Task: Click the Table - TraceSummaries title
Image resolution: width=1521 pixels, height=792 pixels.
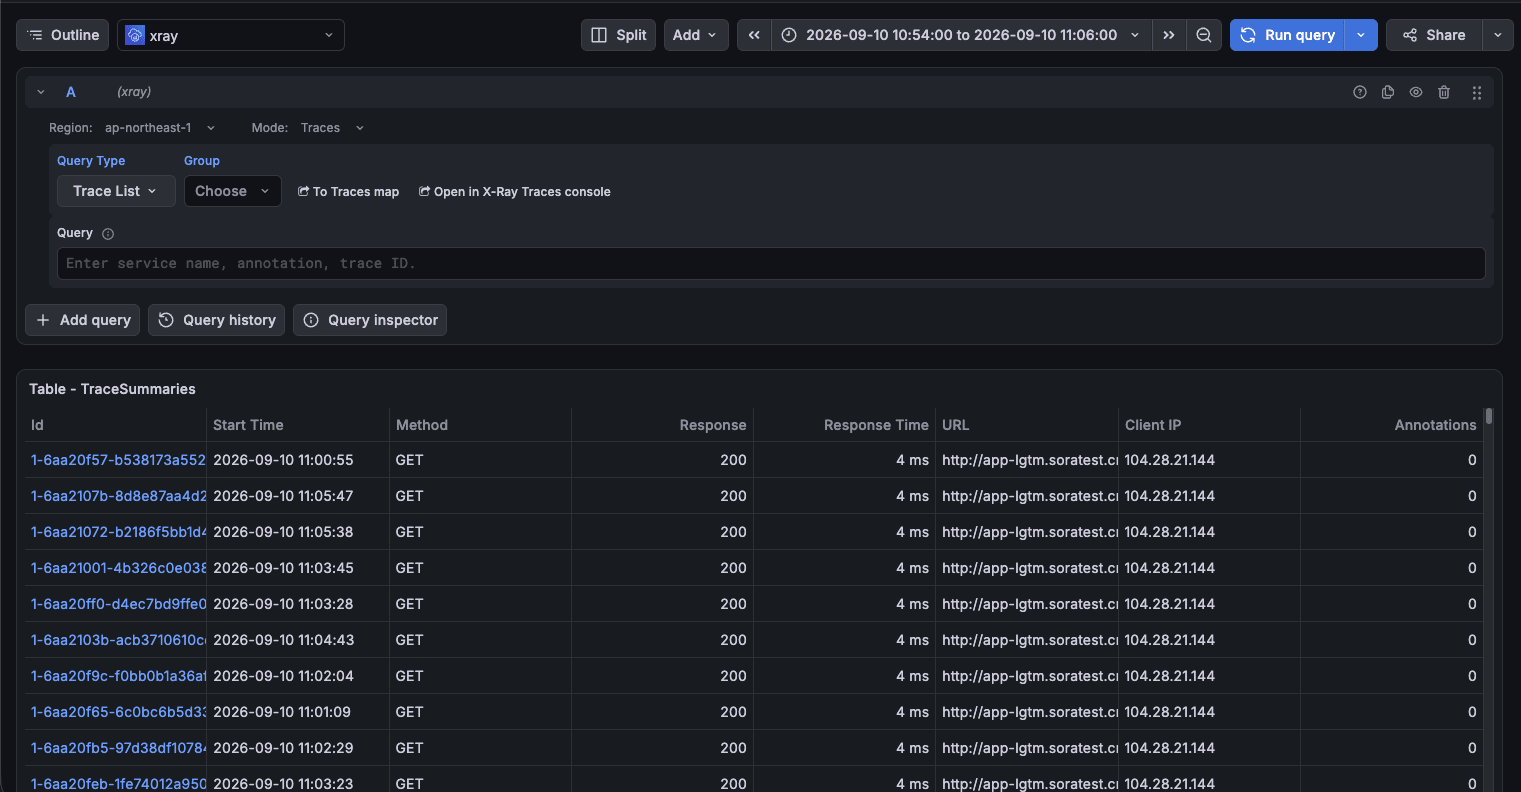Action: (x=112, y=389)
